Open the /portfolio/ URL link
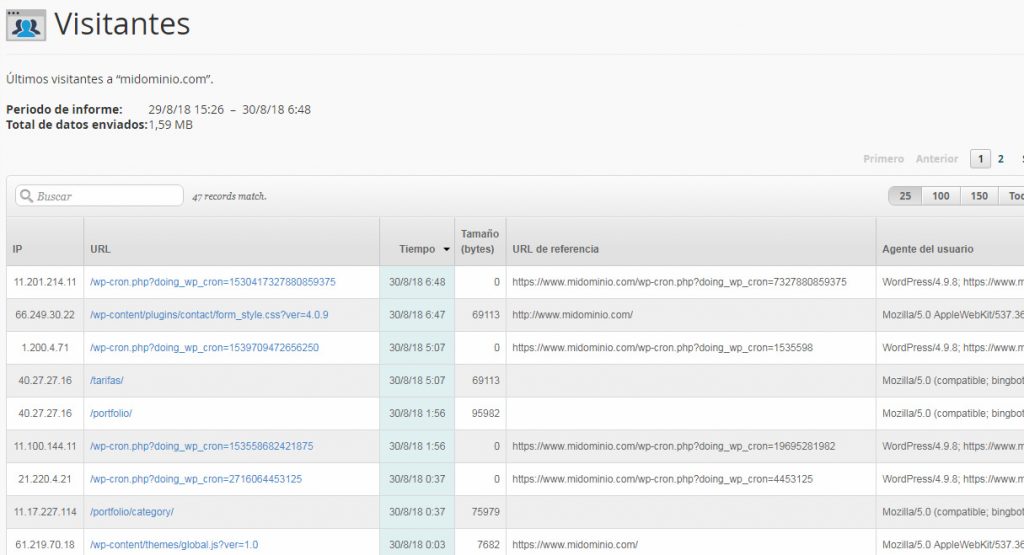This screenshot has height=555, width=1024. pos(111,413)
